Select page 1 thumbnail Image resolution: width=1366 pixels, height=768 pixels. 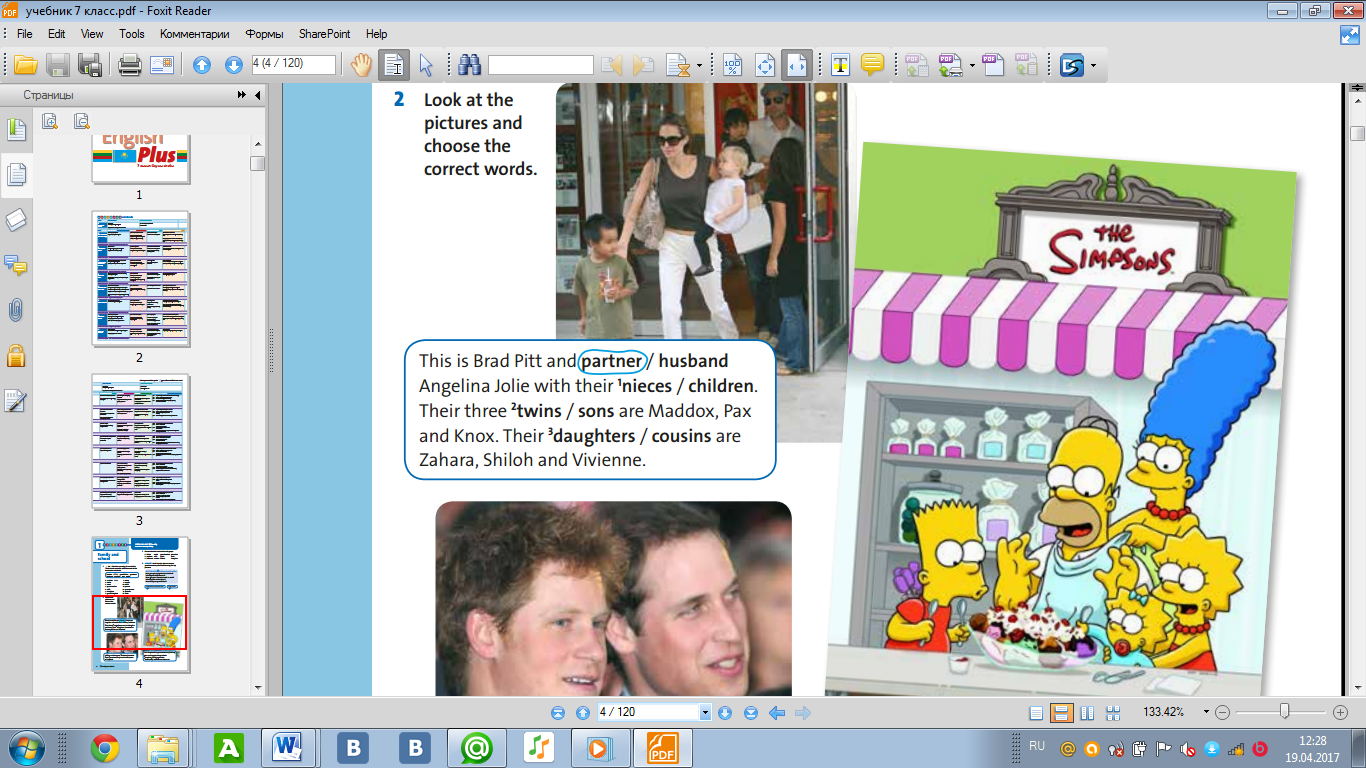[139, 160]
